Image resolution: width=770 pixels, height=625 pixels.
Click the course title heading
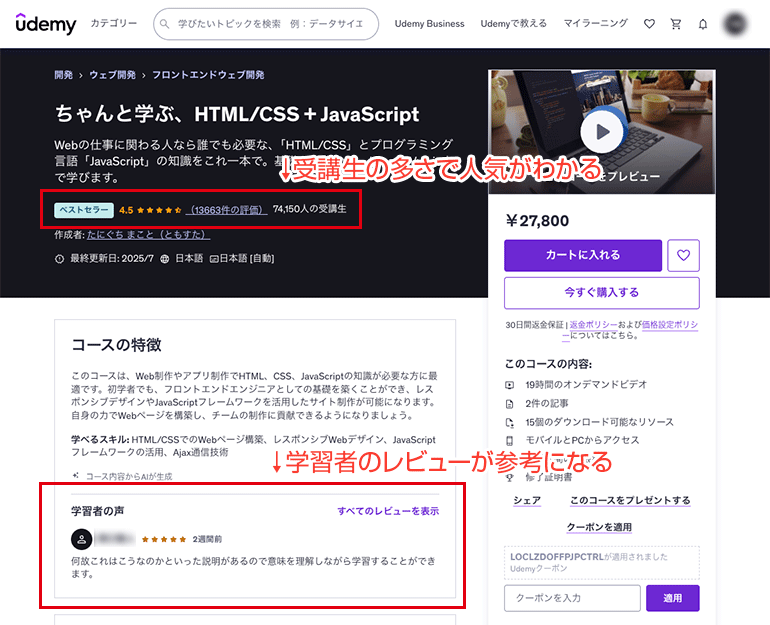click(237, 114)
